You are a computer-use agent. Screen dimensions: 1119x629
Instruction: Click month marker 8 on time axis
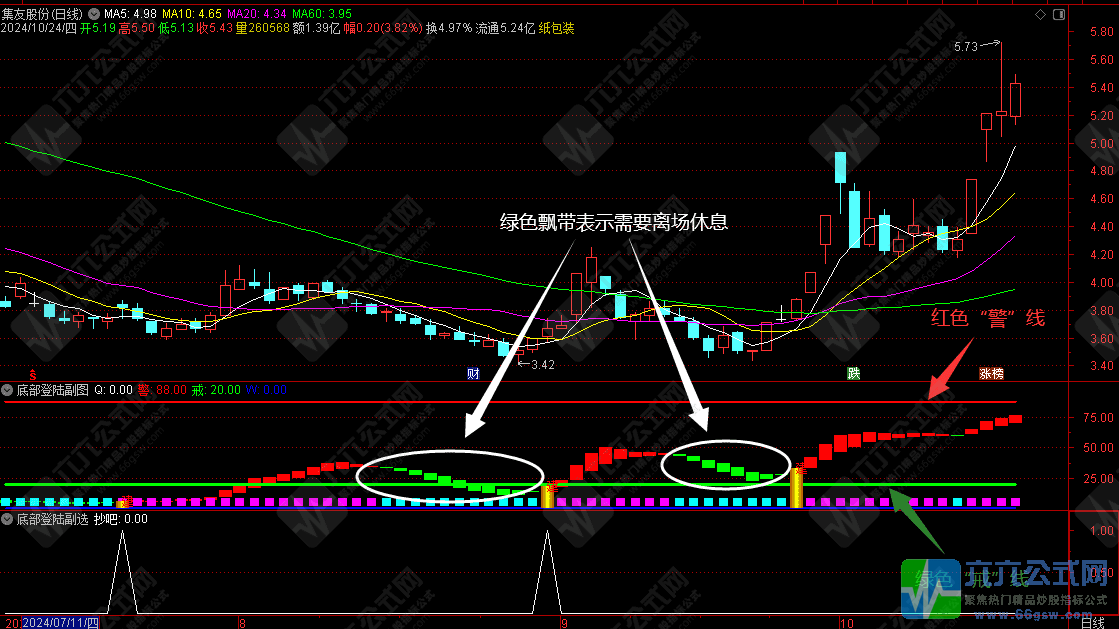[243, 623]
